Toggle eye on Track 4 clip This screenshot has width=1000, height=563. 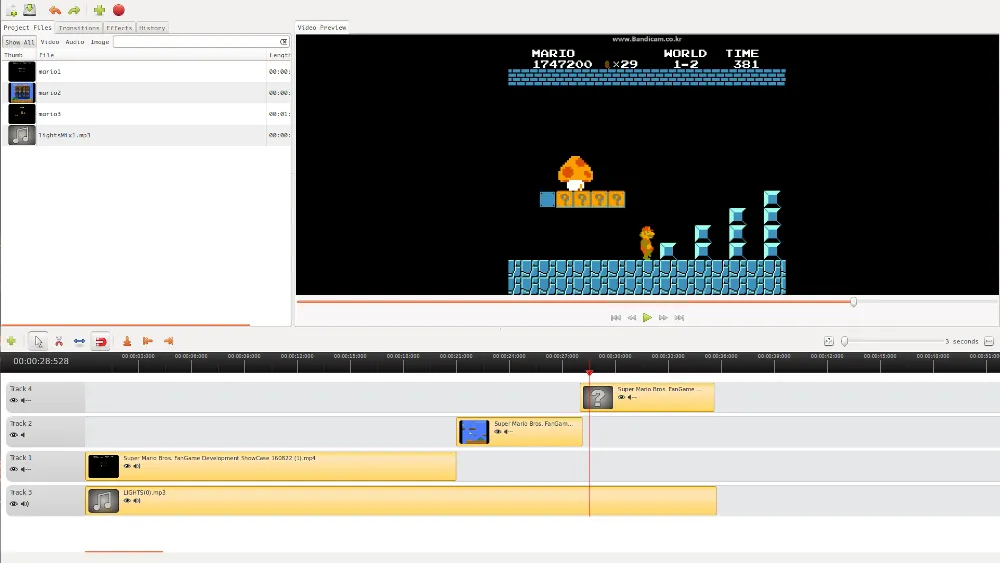click(621, 397)
